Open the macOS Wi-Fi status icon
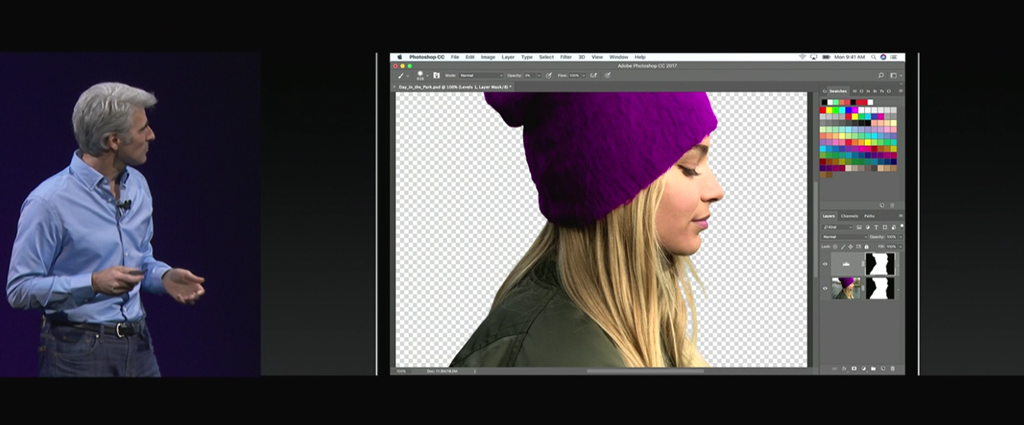 (801, 57)
